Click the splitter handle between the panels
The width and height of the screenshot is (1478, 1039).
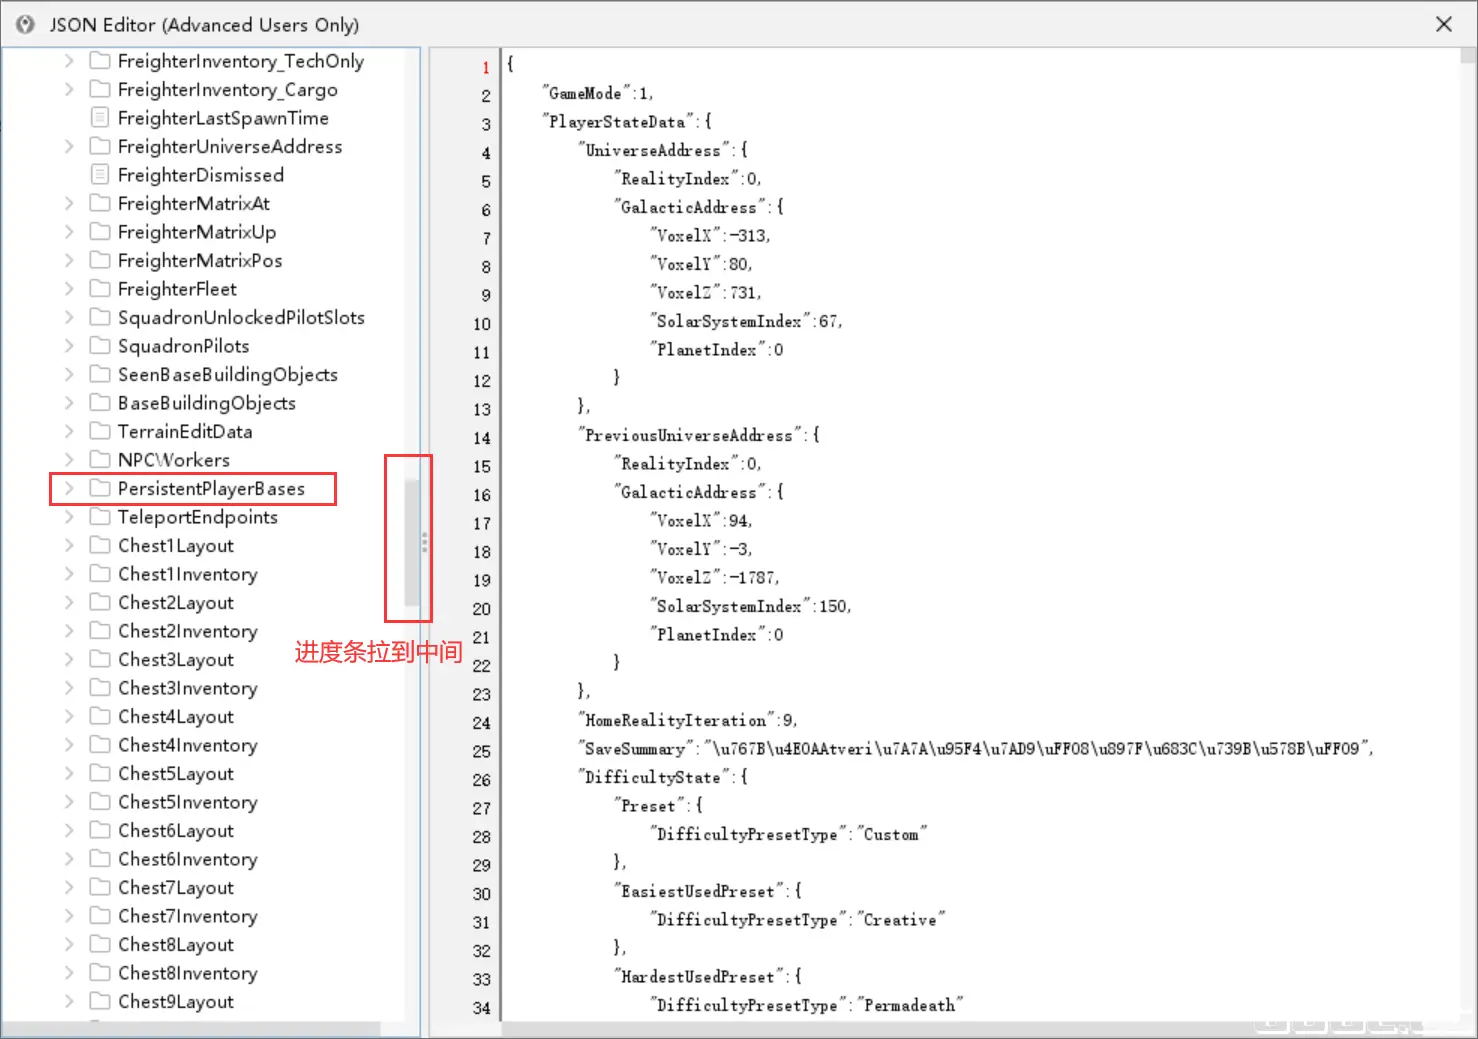tap(424, 542)
